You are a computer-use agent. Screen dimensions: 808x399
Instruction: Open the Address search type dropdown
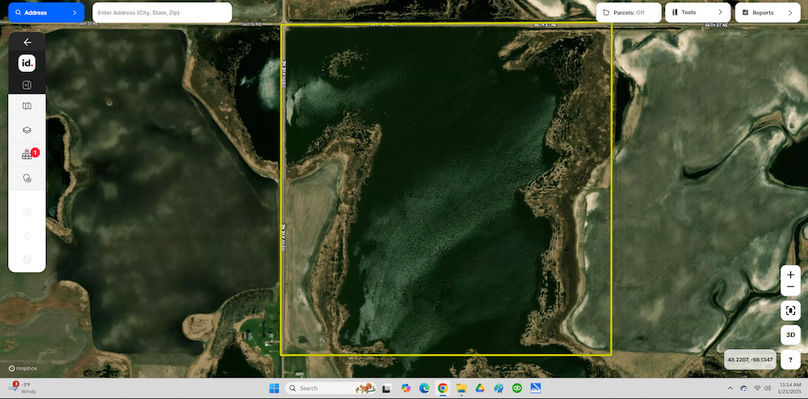coord(46,12)
